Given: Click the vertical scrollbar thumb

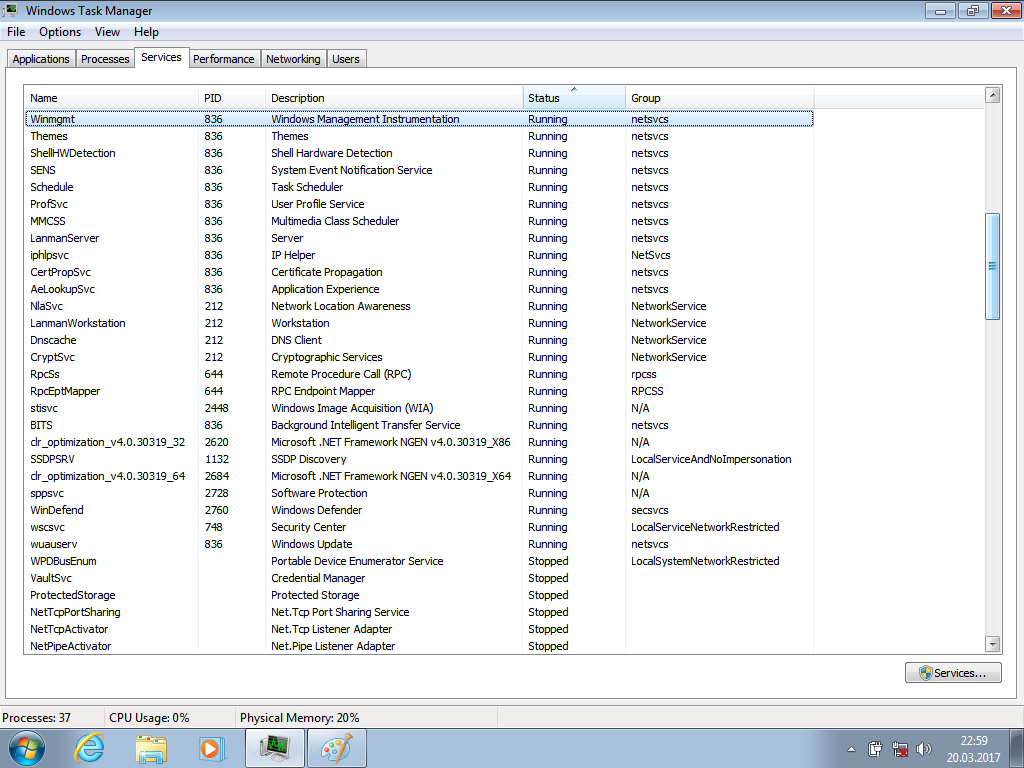Looking at the screenshot, I should (x=993, y=266).
